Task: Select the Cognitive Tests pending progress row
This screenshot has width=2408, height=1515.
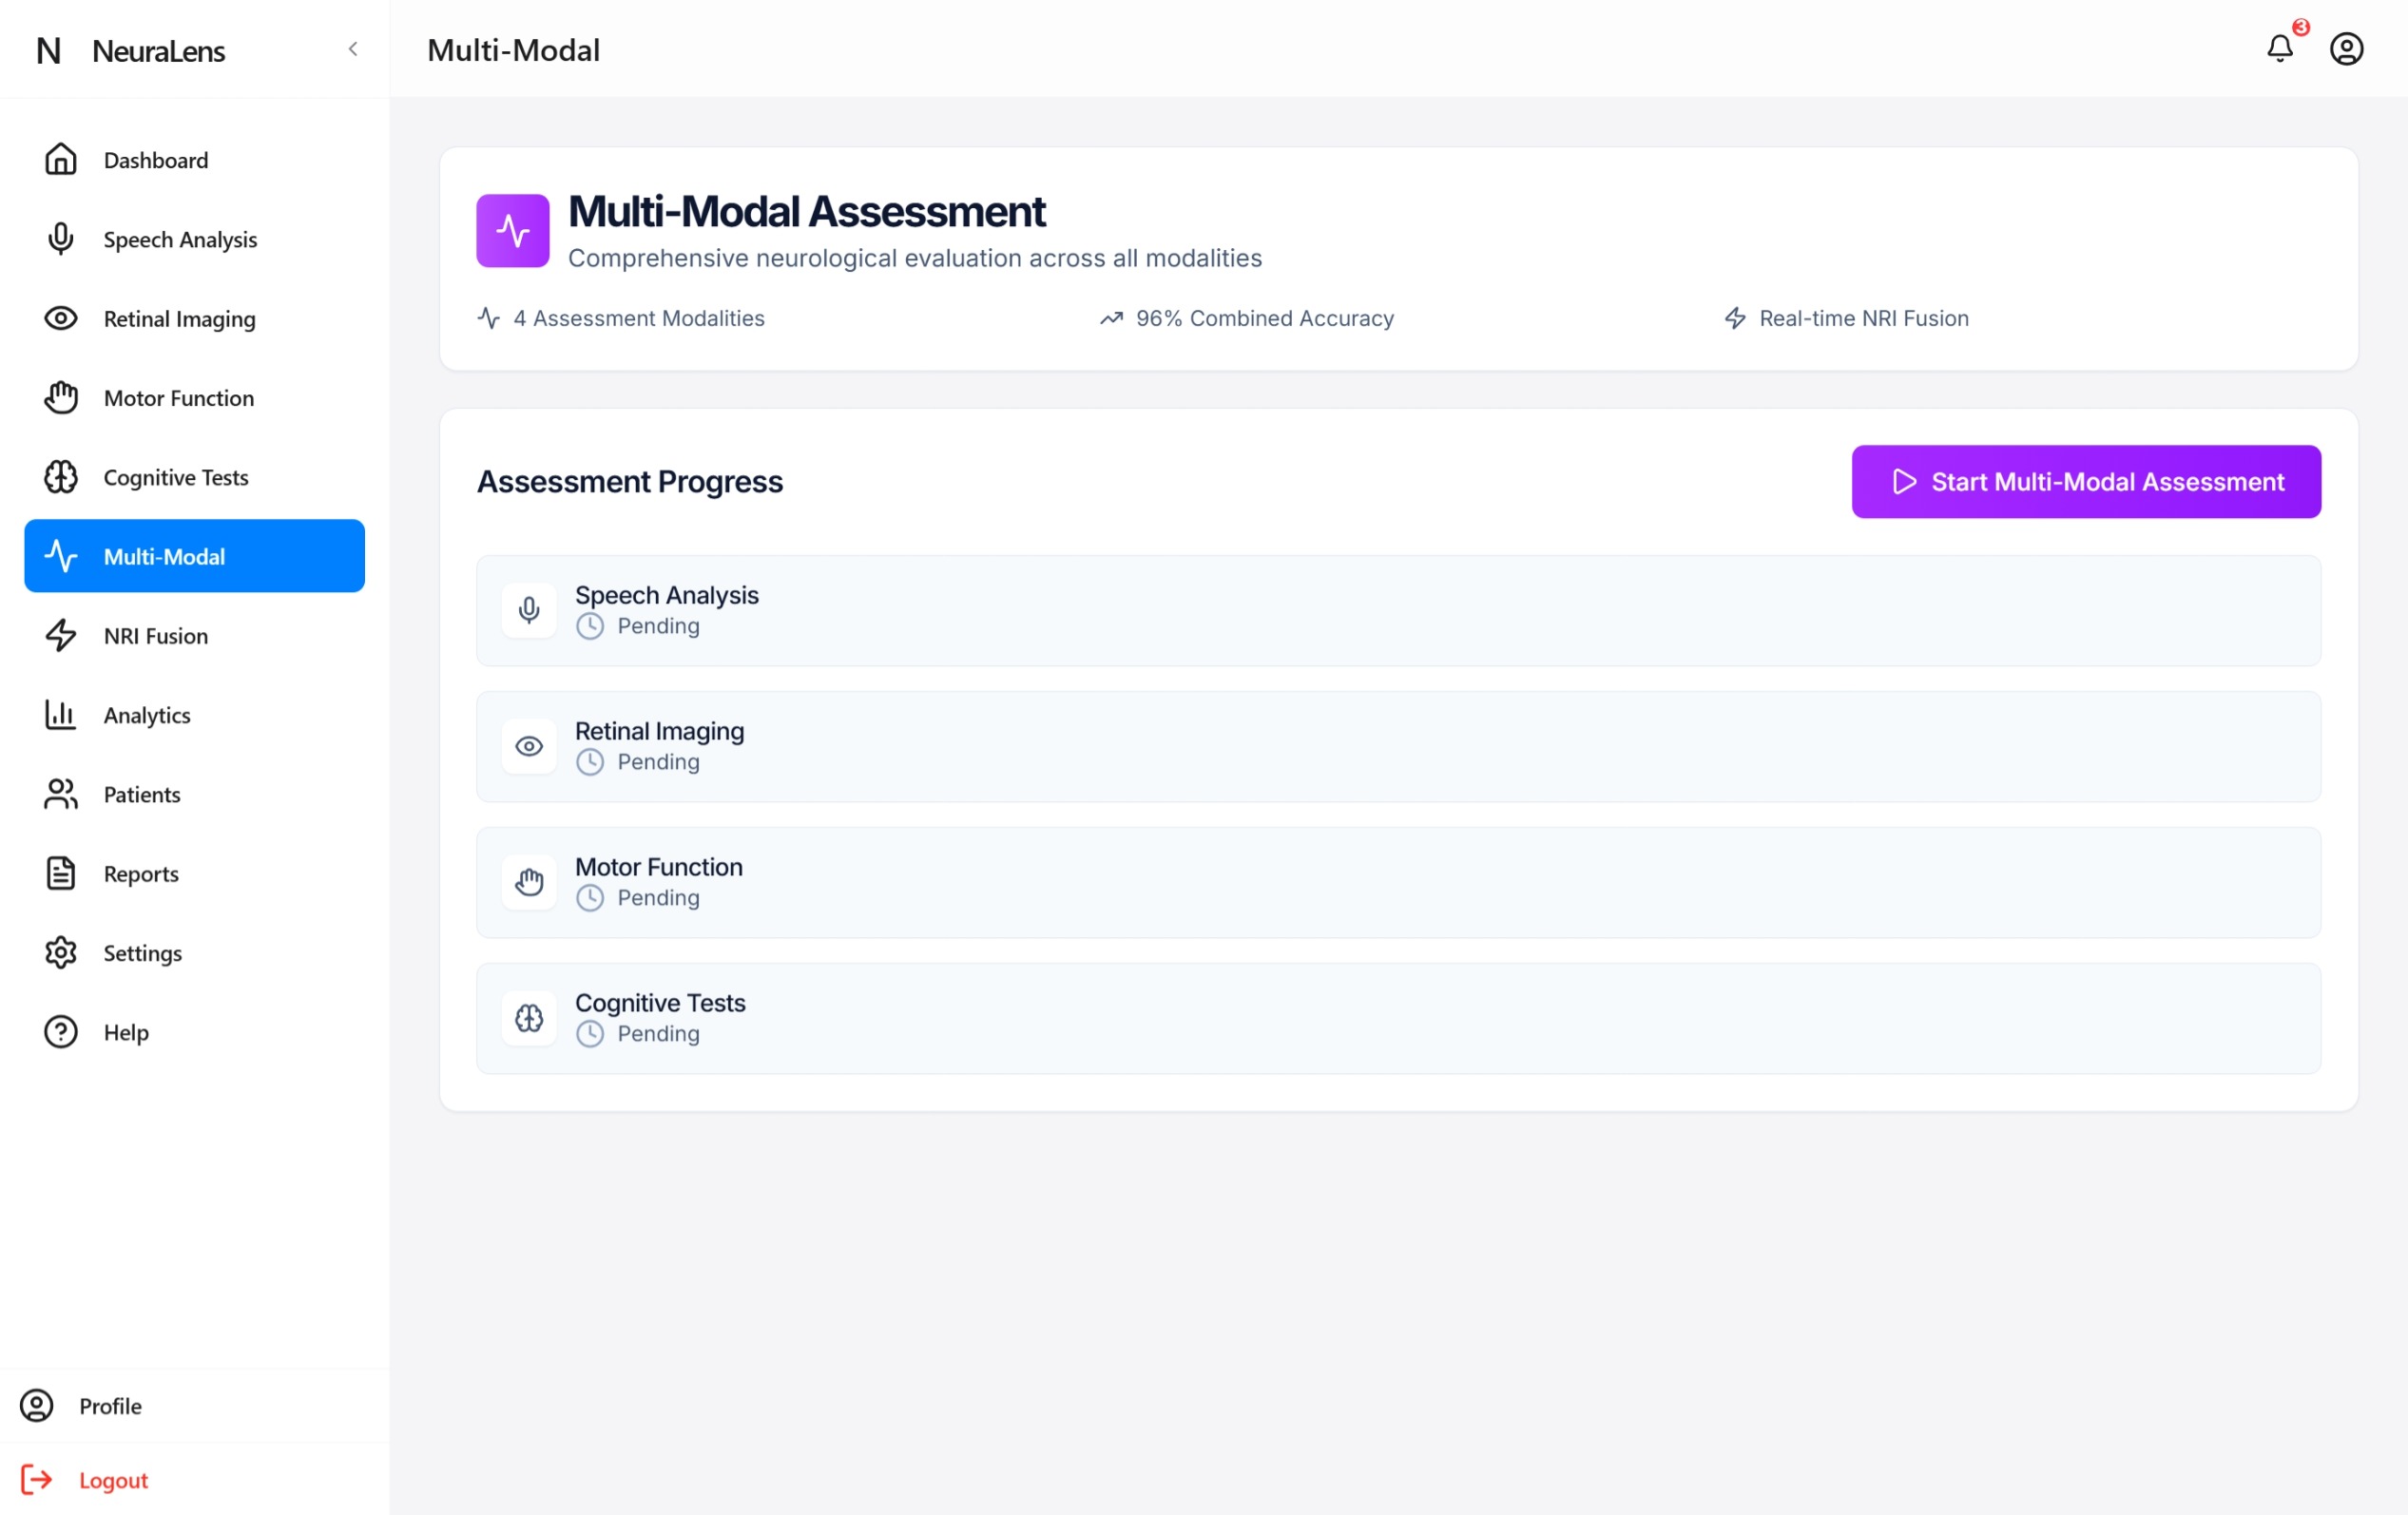Action: [1397, 1018]
